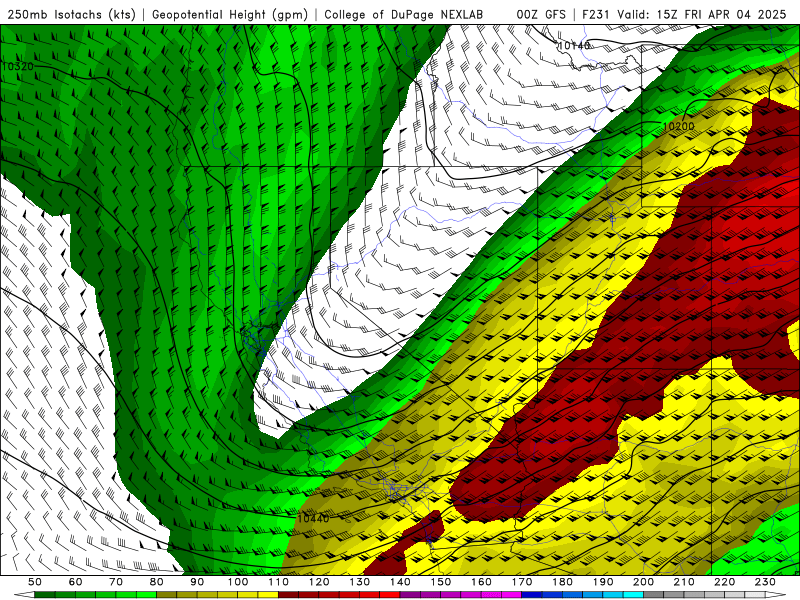Click the 50 value on the color scale

35,582
